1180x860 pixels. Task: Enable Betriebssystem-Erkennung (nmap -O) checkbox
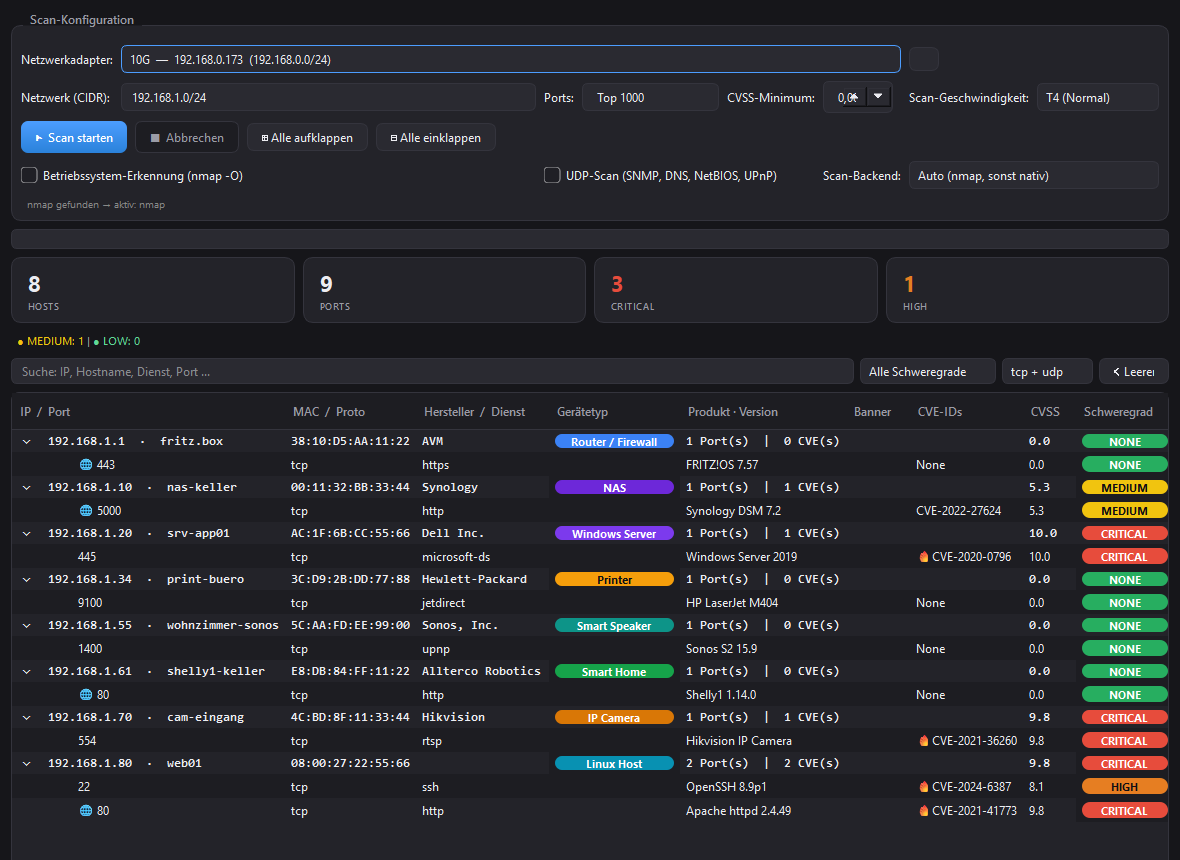pyautogui.click(x=29, y=175)
